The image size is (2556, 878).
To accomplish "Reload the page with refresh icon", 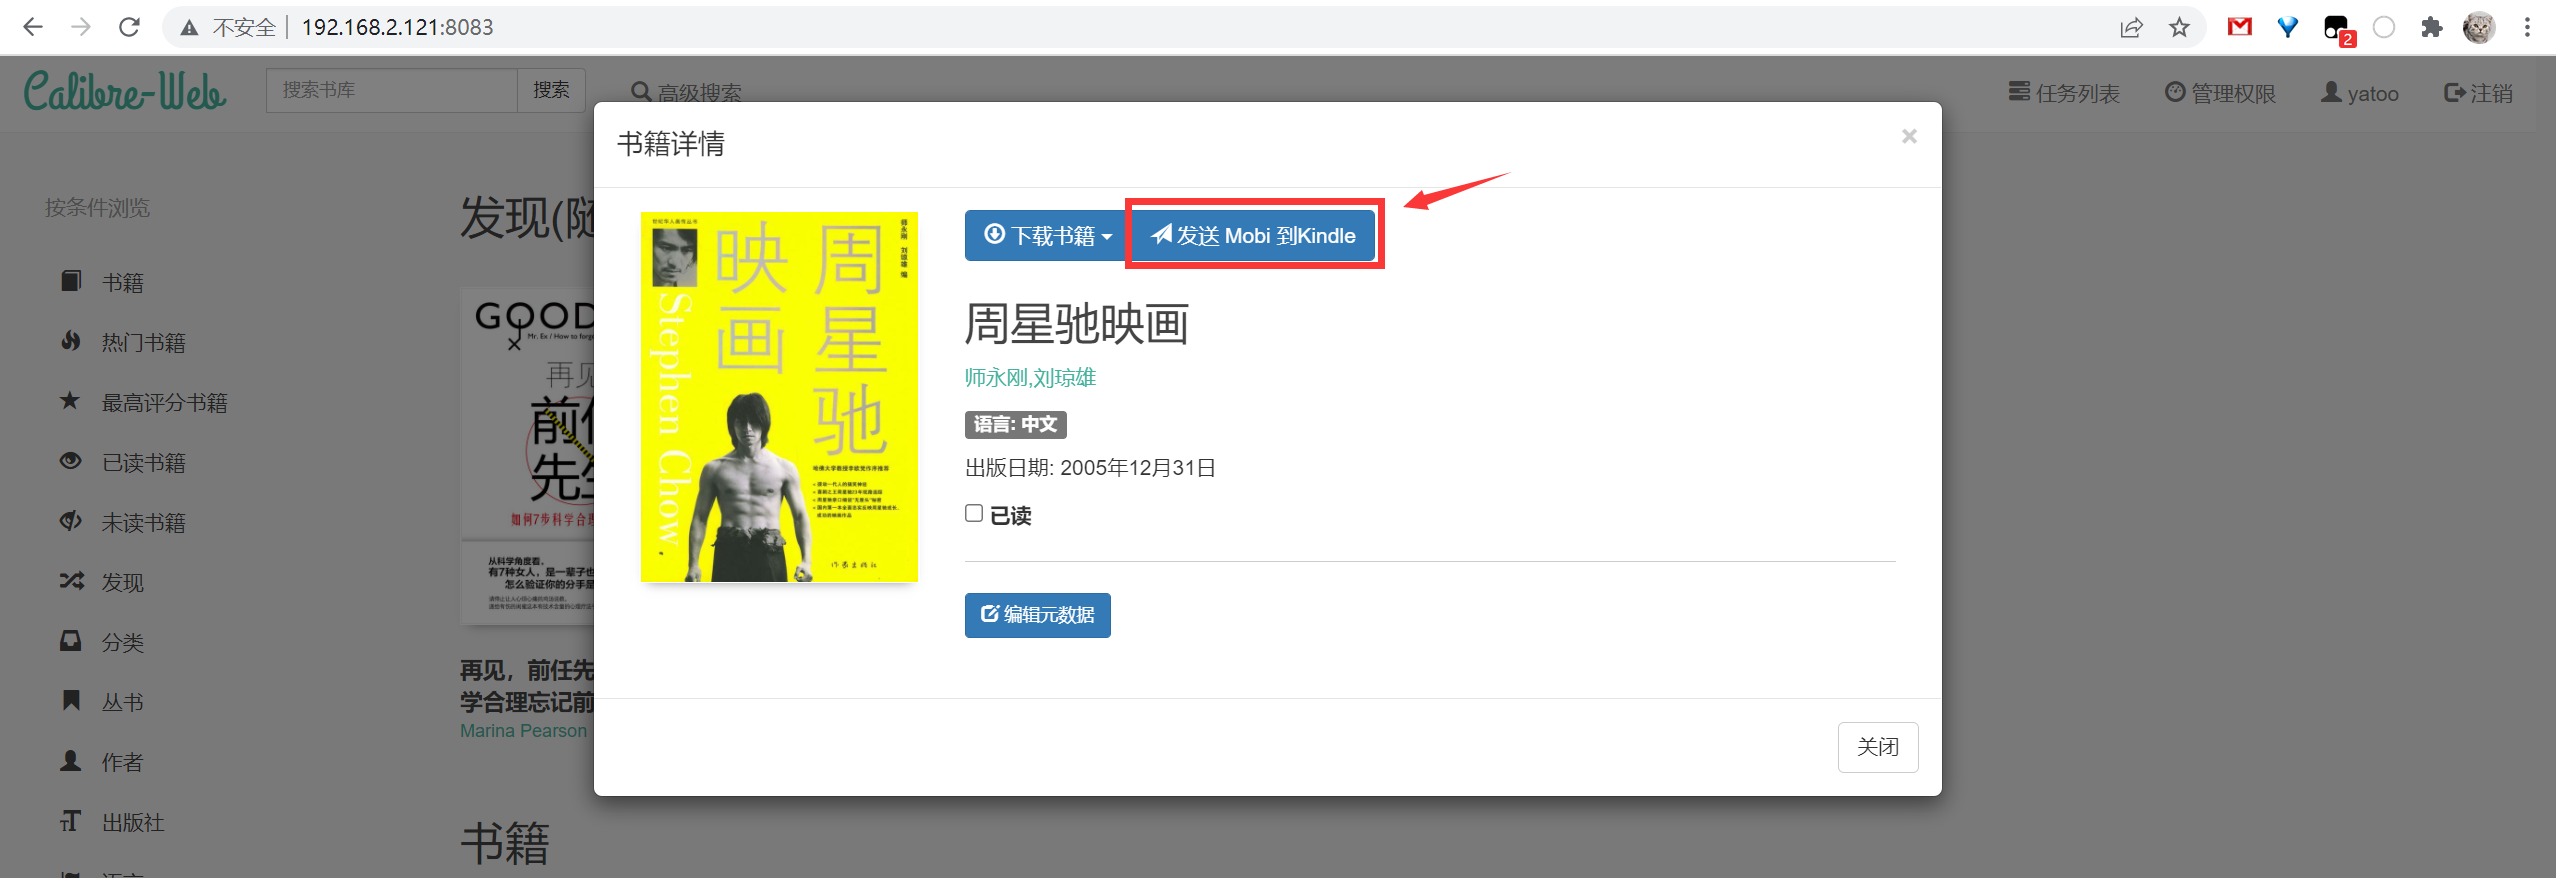I will coord(129,27).
